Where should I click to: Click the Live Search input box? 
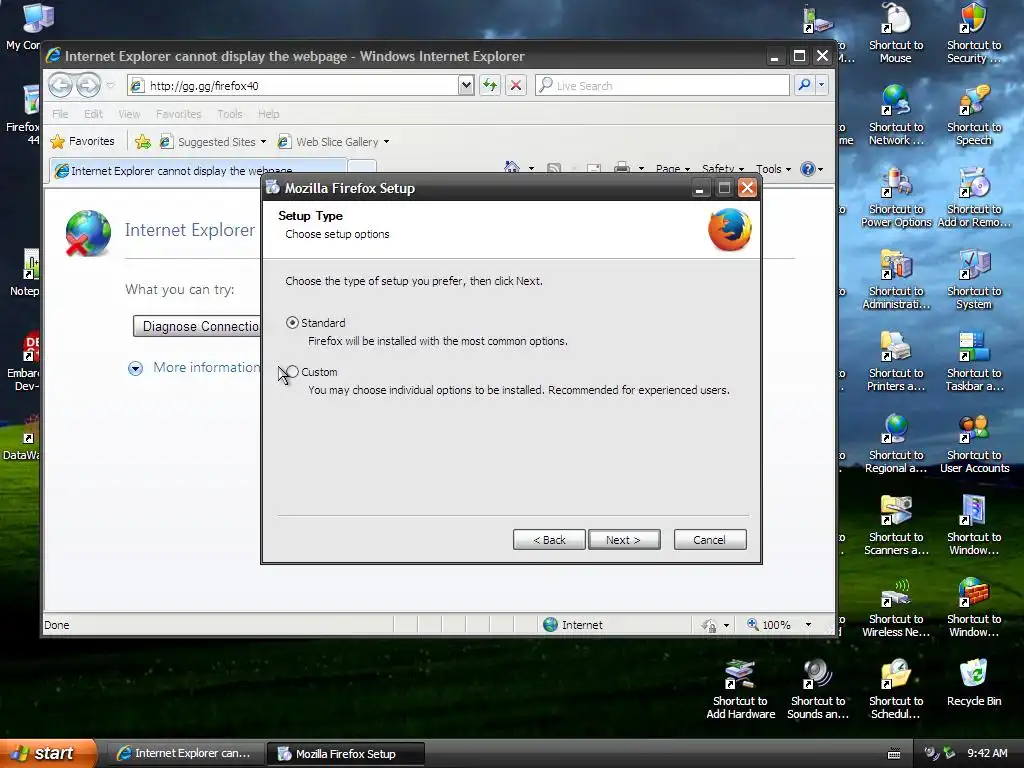coord(662,86)
